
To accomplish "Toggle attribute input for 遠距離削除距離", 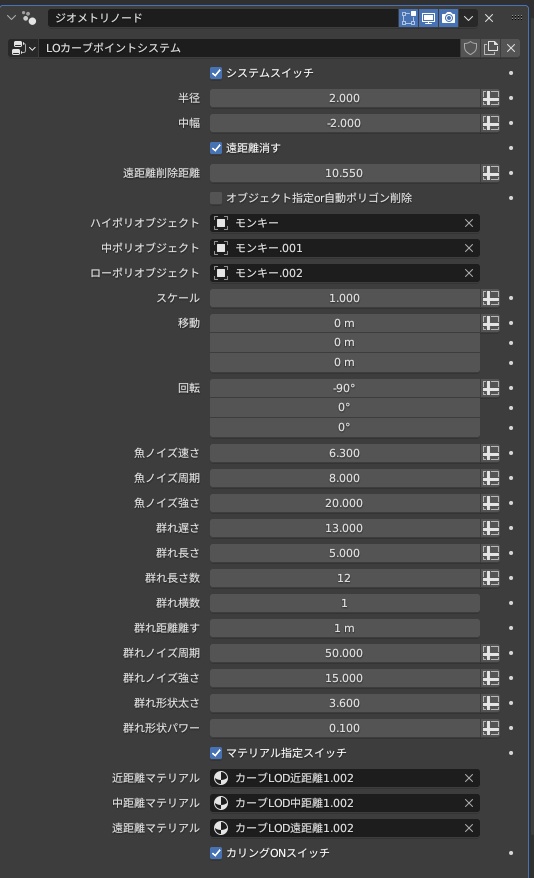I will click(x=491, y=173).
